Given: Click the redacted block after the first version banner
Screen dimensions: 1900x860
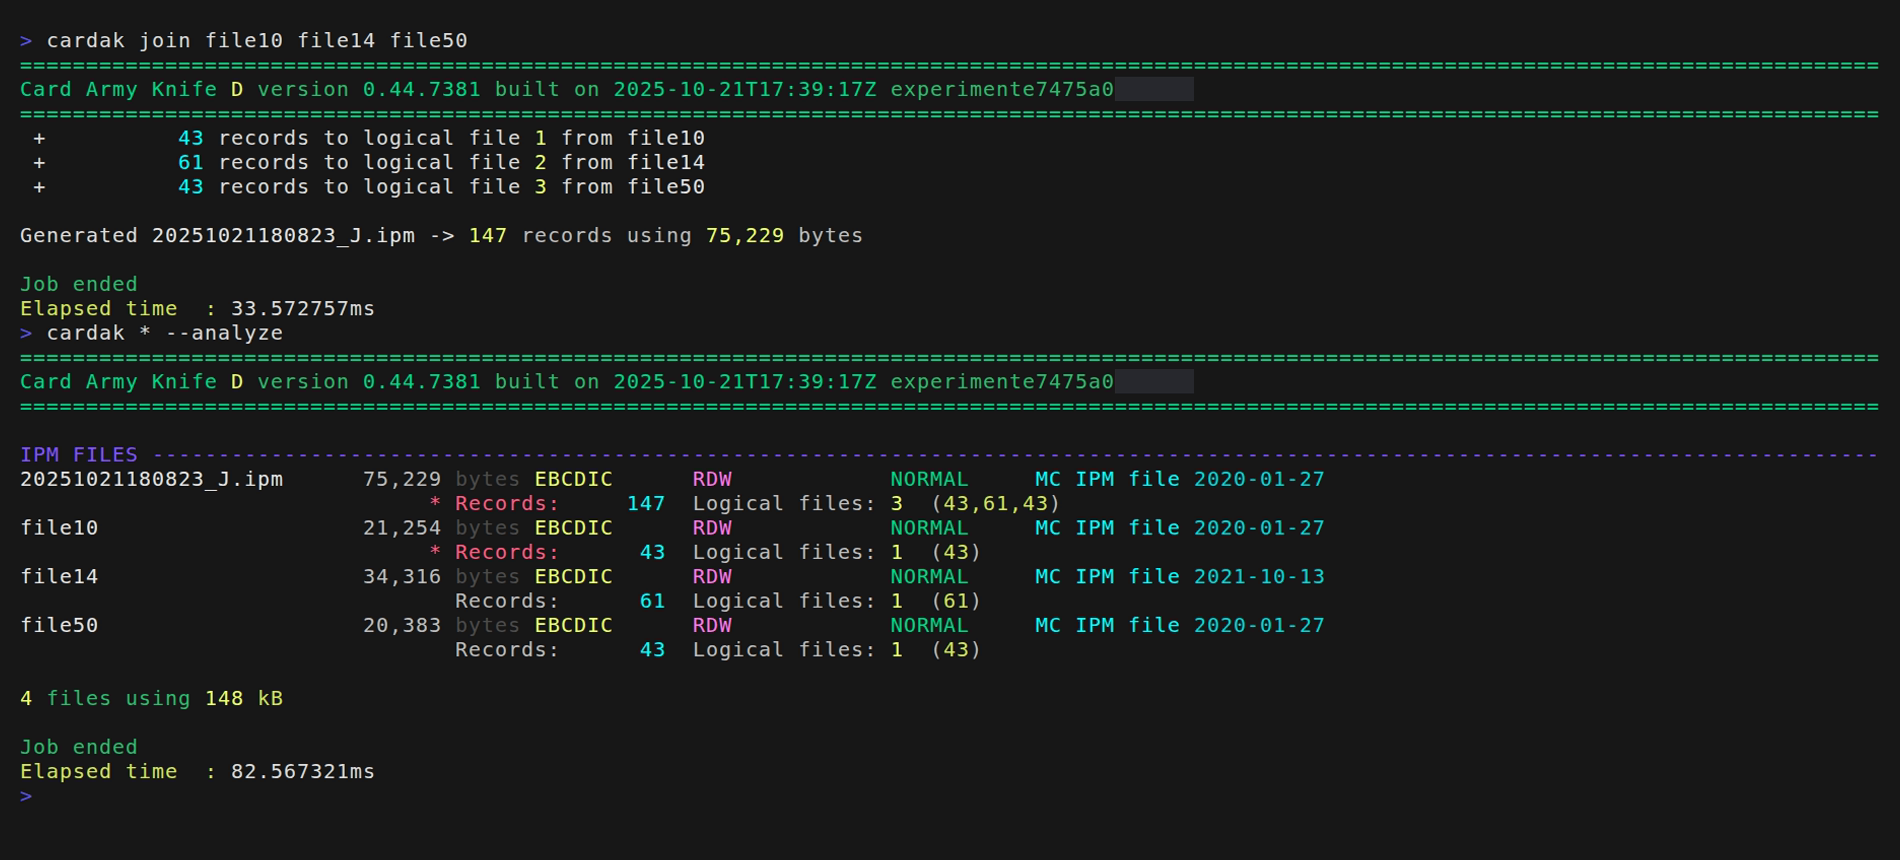Looking at the screenshot, I should point(1154,90).
